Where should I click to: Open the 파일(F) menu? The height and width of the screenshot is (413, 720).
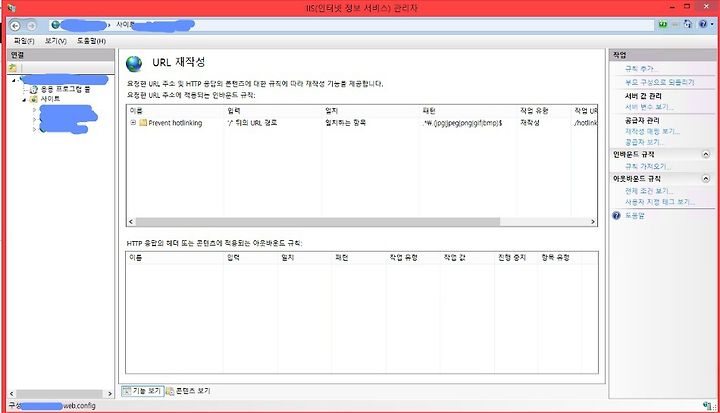point(24,41)
